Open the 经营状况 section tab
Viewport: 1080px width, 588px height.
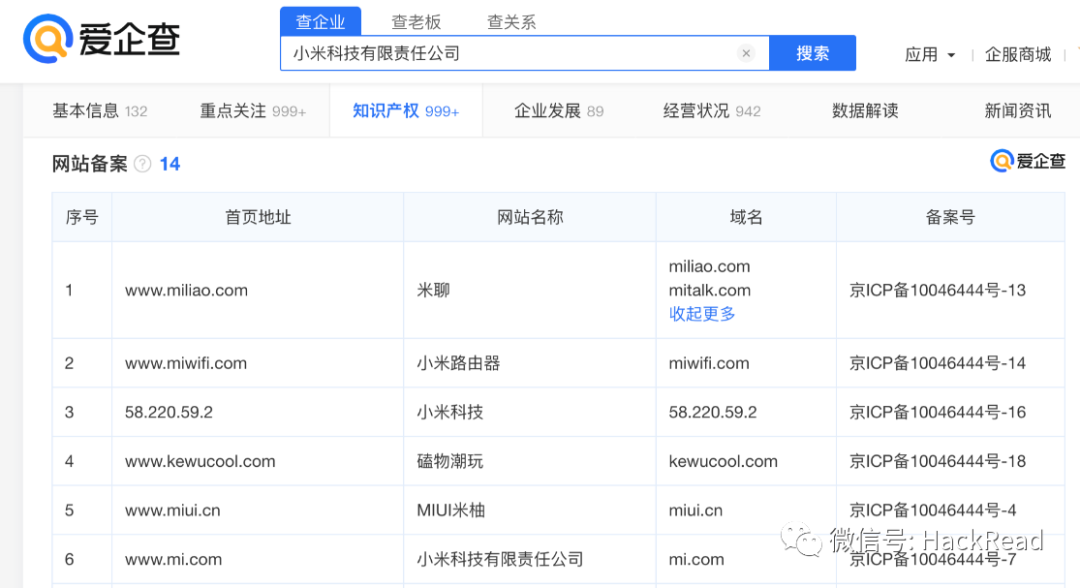712,111
